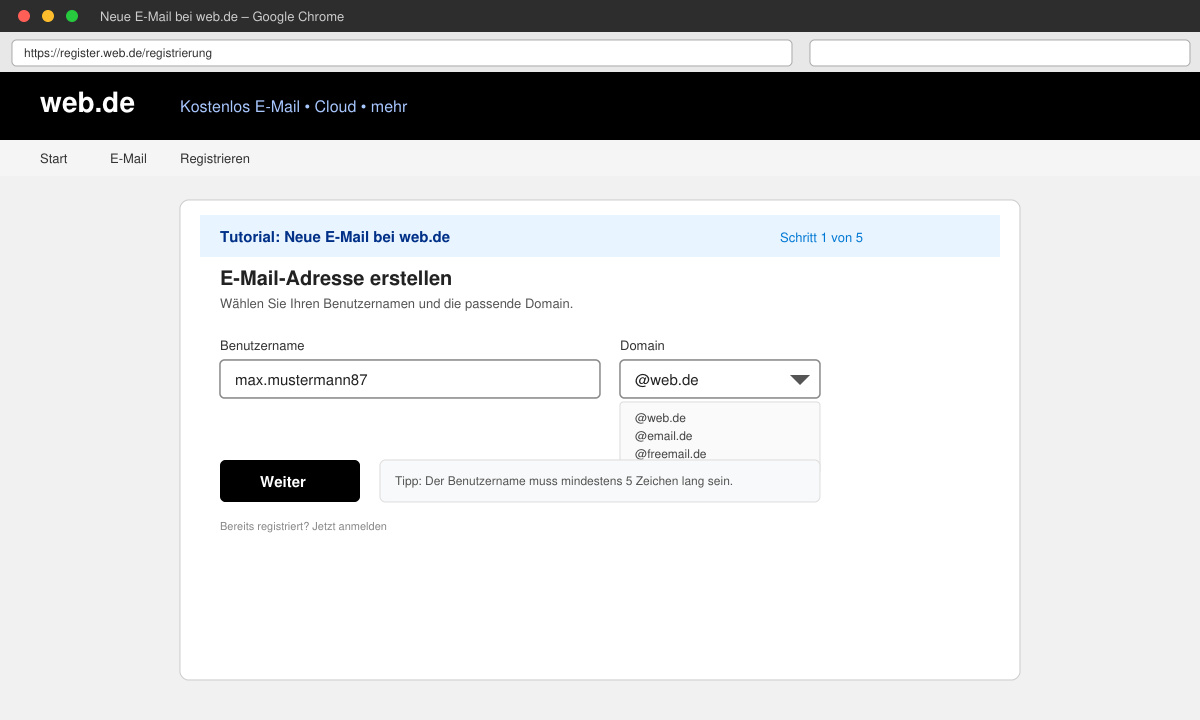Open the E-Mail navigation item
The height and width of the screenshot is (720, 1200).
128,159
